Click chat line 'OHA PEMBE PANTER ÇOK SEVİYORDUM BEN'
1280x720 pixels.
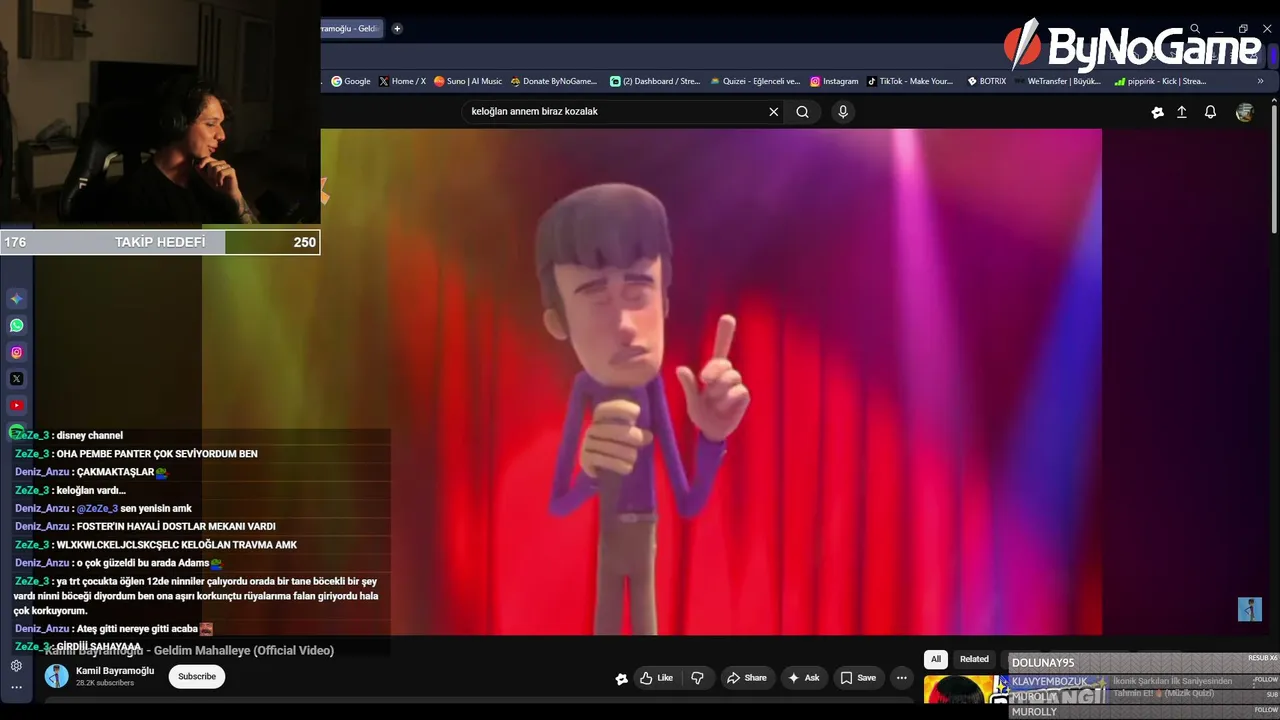(x=157, y=454)
